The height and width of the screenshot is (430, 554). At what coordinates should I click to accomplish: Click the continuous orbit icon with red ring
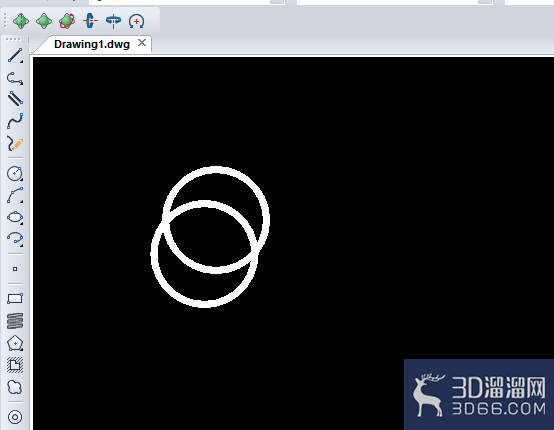[x=67, y=21]
